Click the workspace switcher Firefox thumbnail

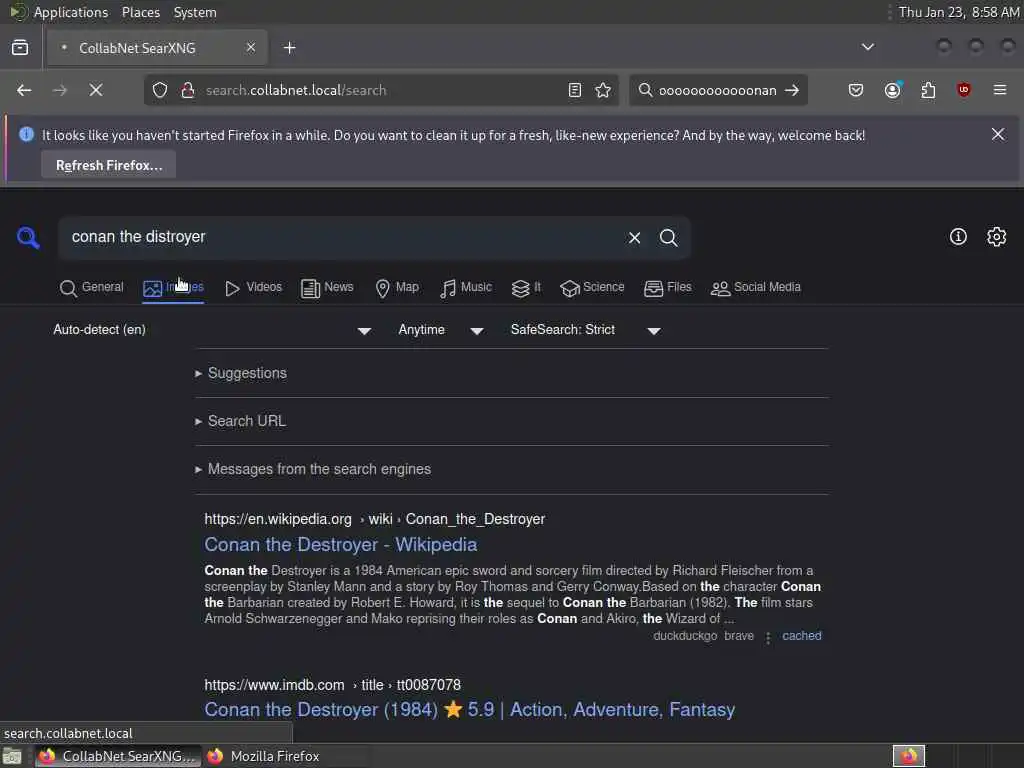click(x=908, y=756)
